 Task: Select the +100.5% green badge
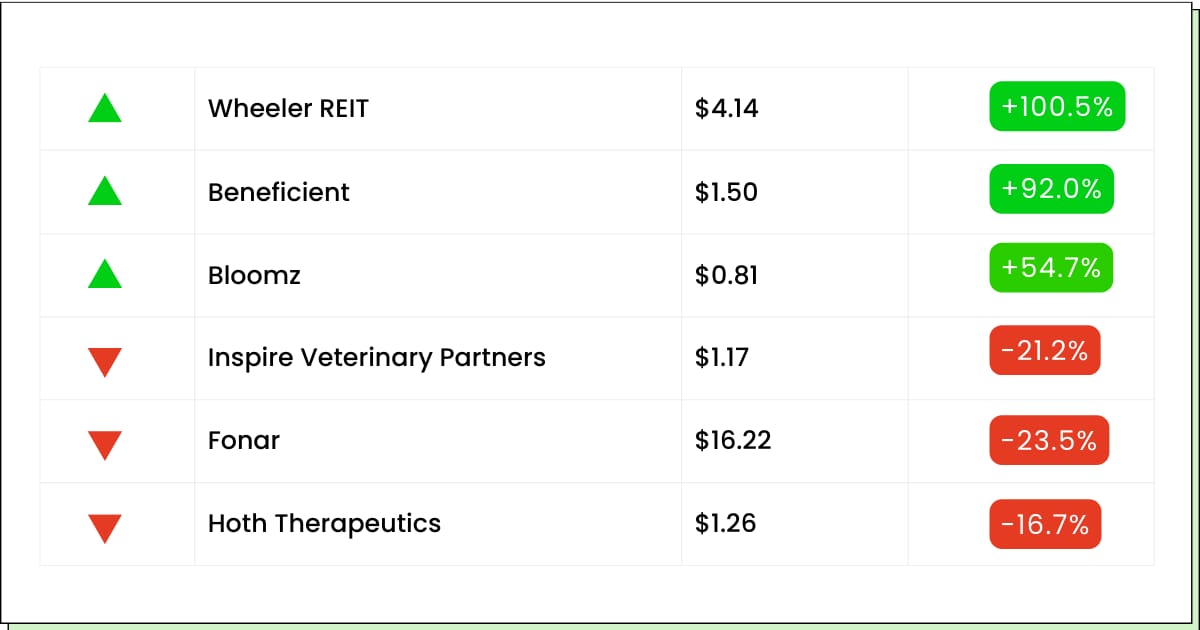[x=1057, y=106]
